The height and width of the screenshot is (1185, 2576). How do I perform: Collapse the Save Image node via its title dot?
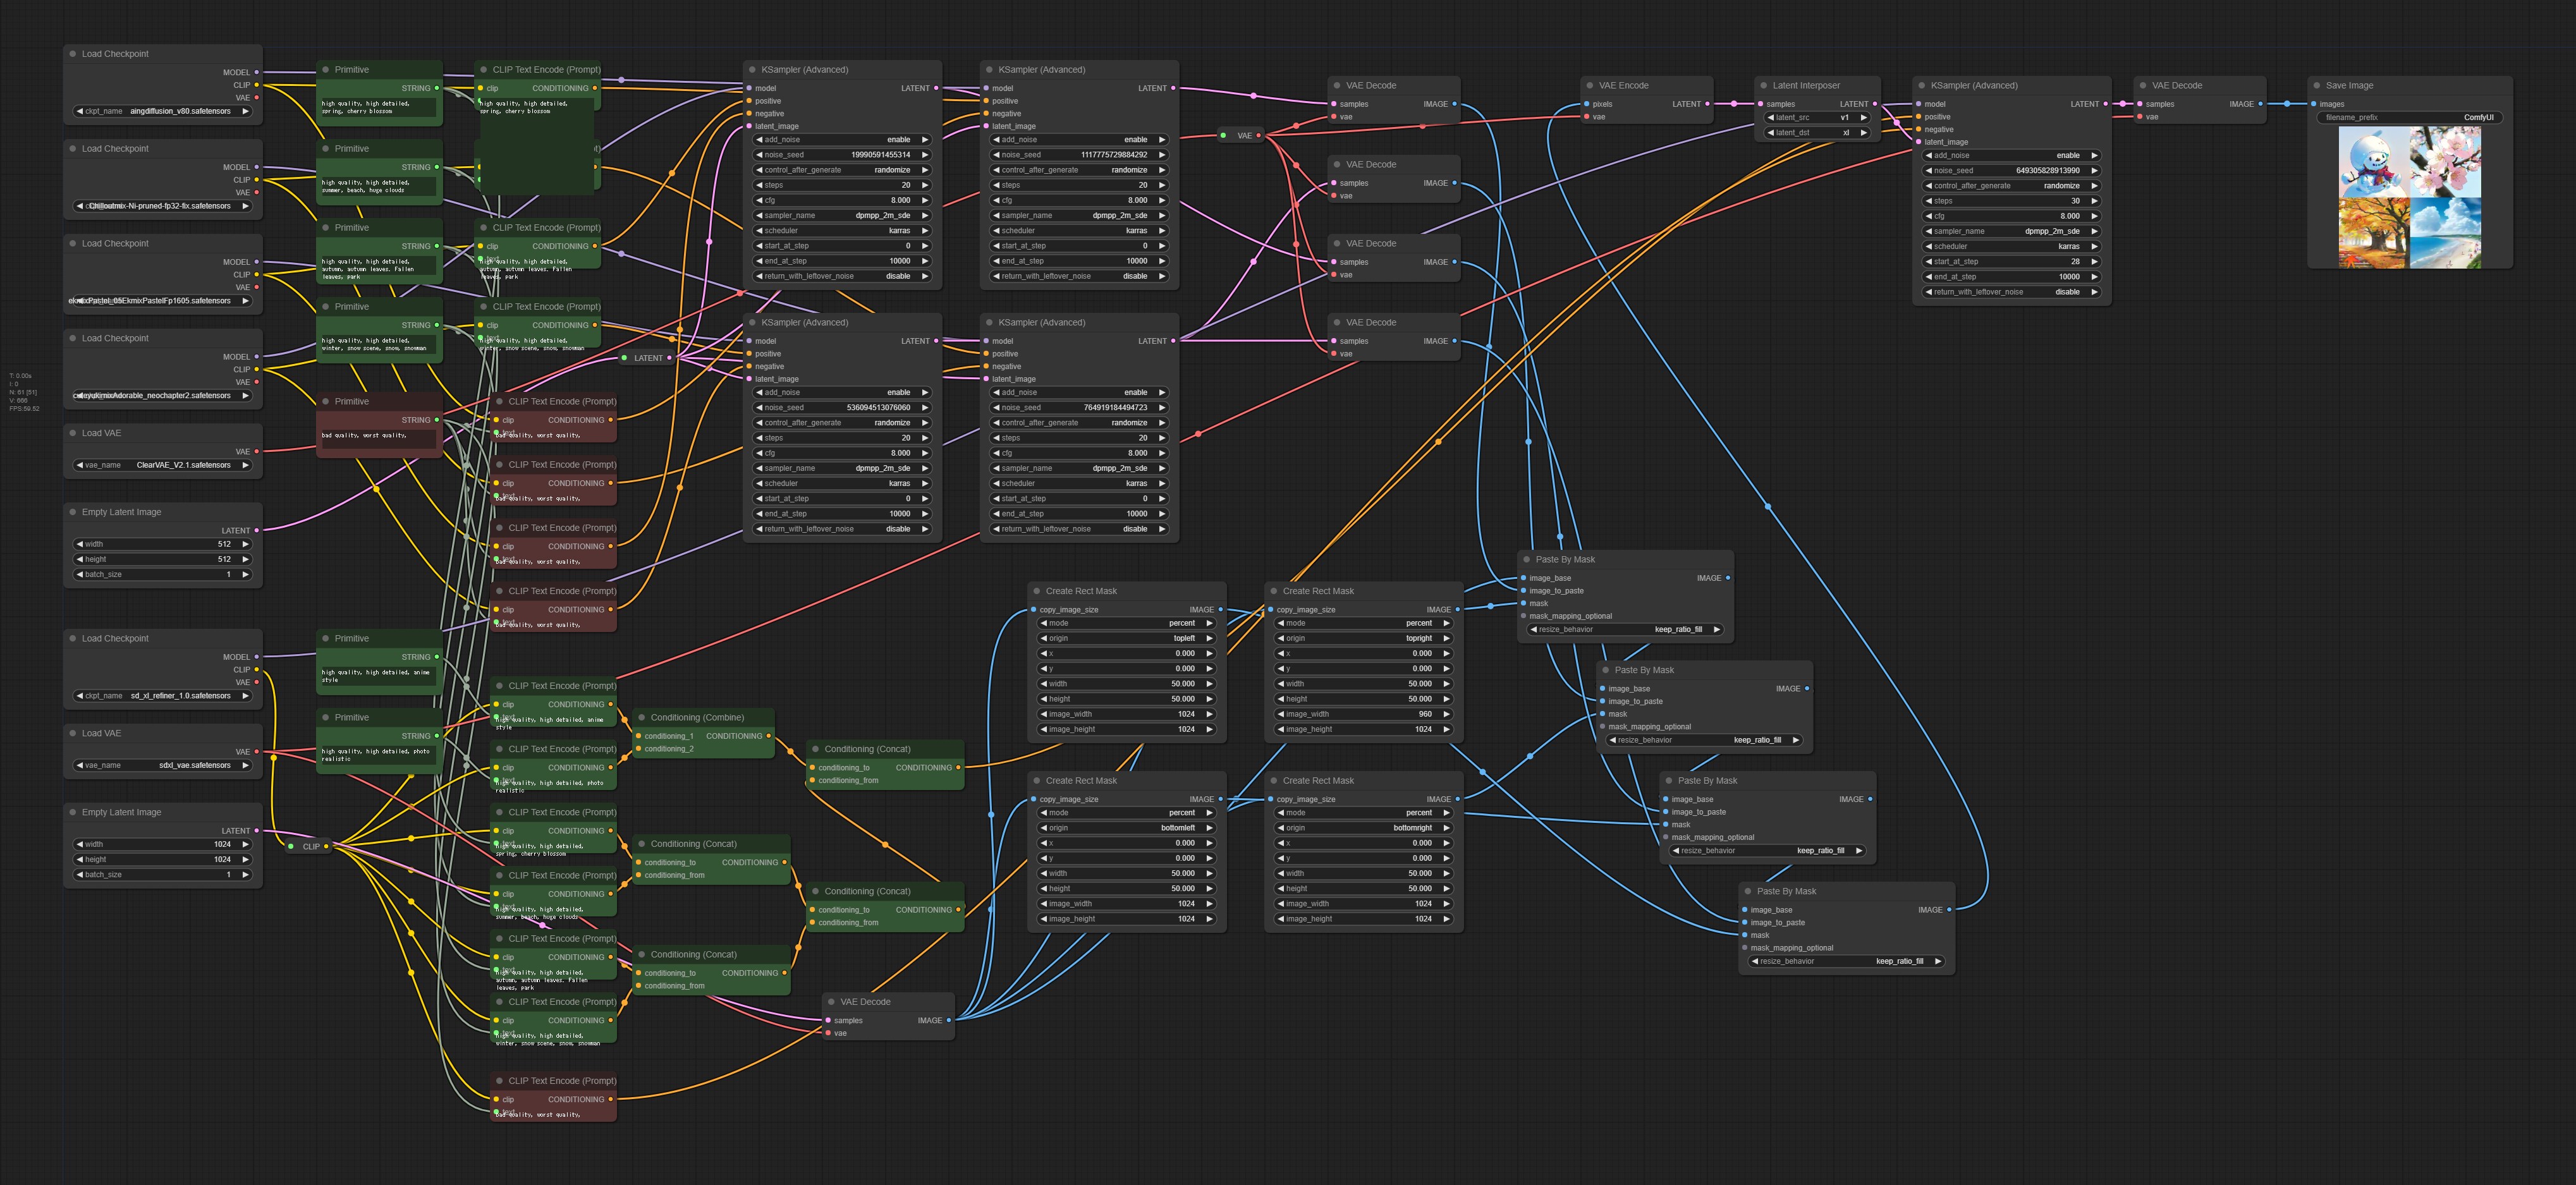[x=2316, y=86]
